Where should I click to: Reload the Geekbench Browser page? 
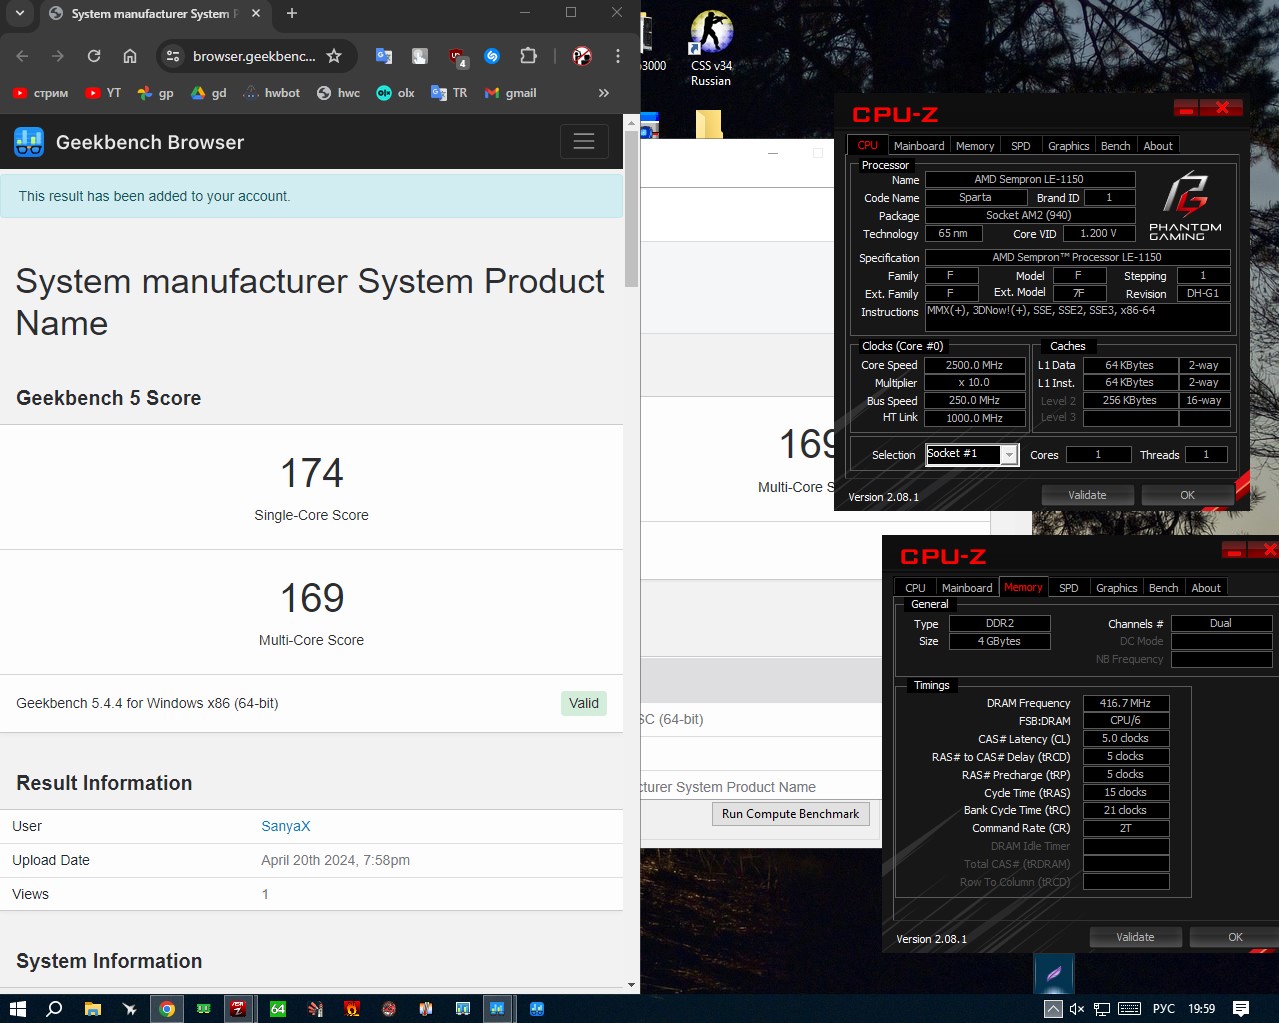click(94, 56)
